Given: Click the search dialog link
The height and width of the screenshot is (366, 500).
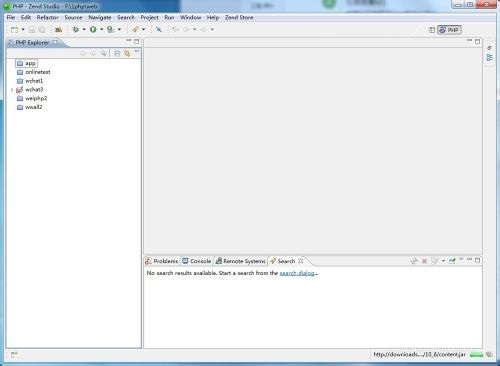Looking at the screenshot, I should [x=297, y=273].
